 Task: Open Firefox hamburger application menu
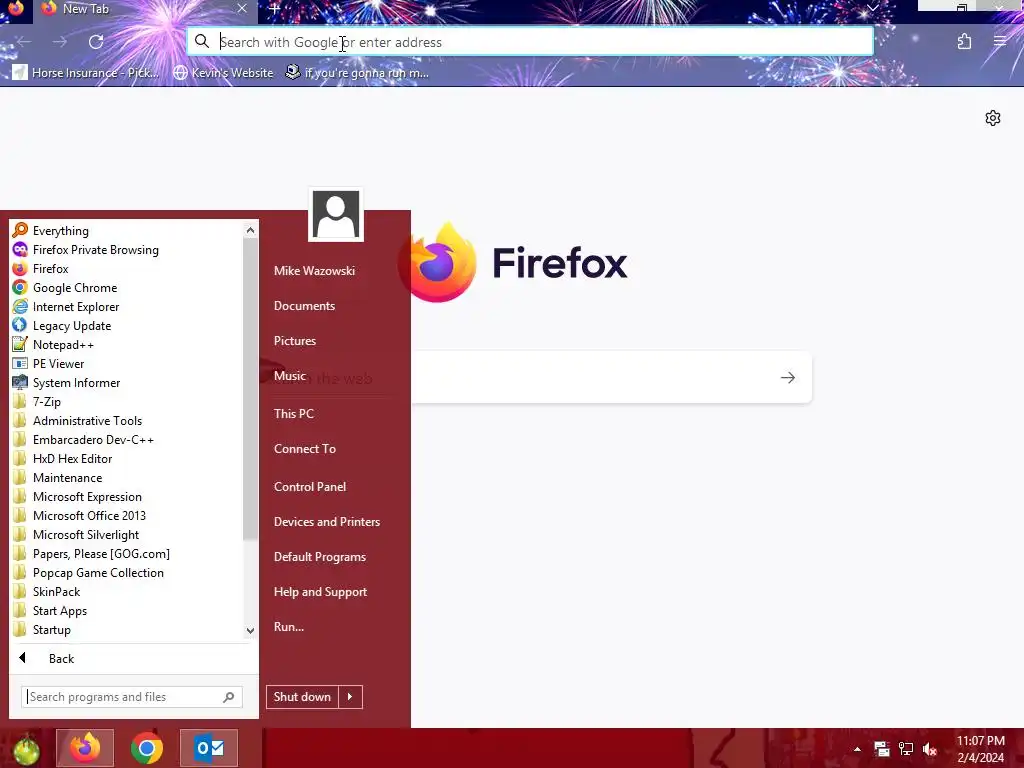click(1000, 42)
